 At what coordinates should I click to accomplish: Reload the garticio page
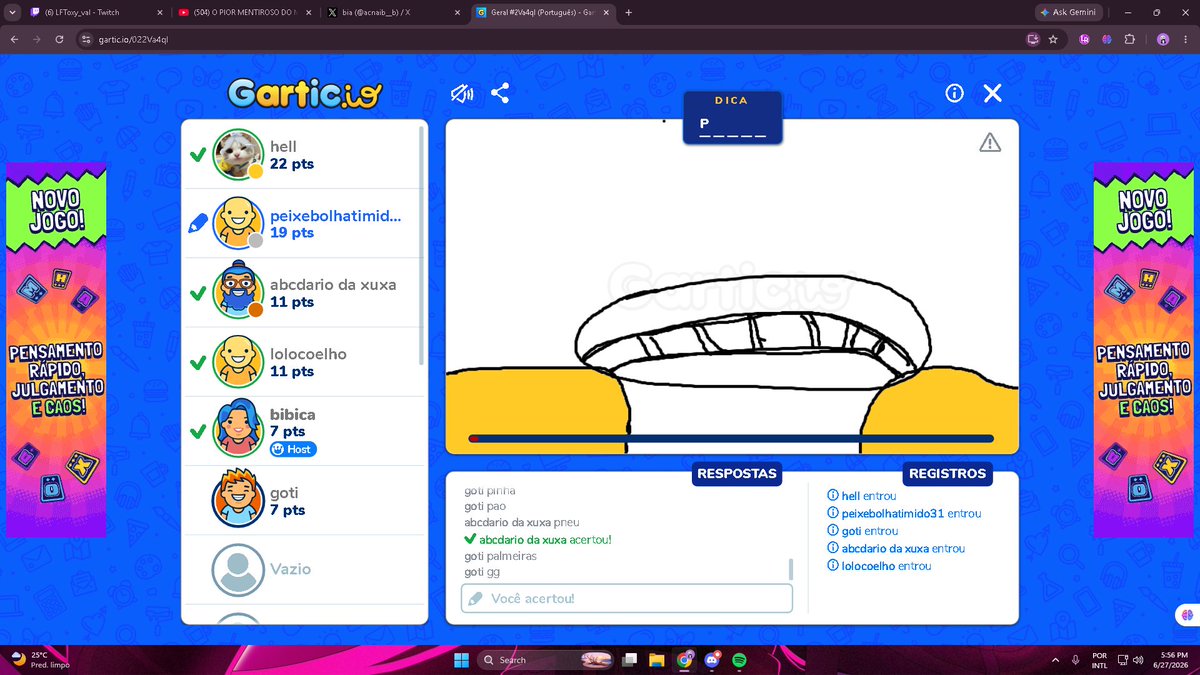click(59, 39)
